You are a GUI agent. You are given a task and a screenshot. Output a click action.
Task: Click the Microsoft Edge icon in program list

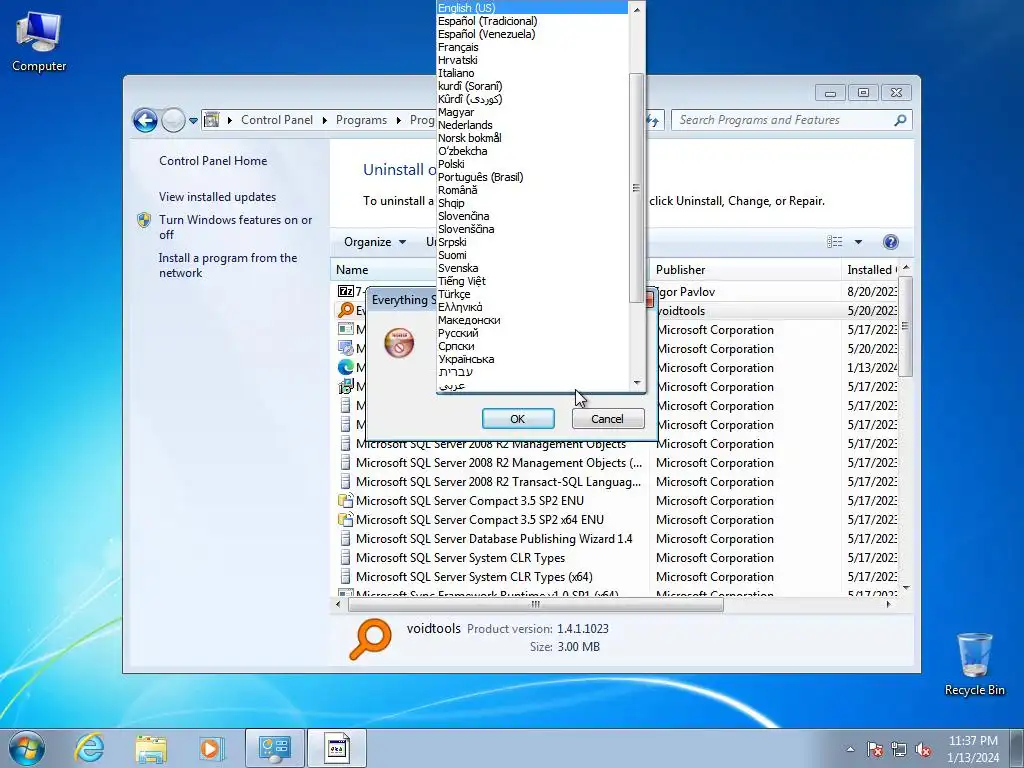(345, 368)
